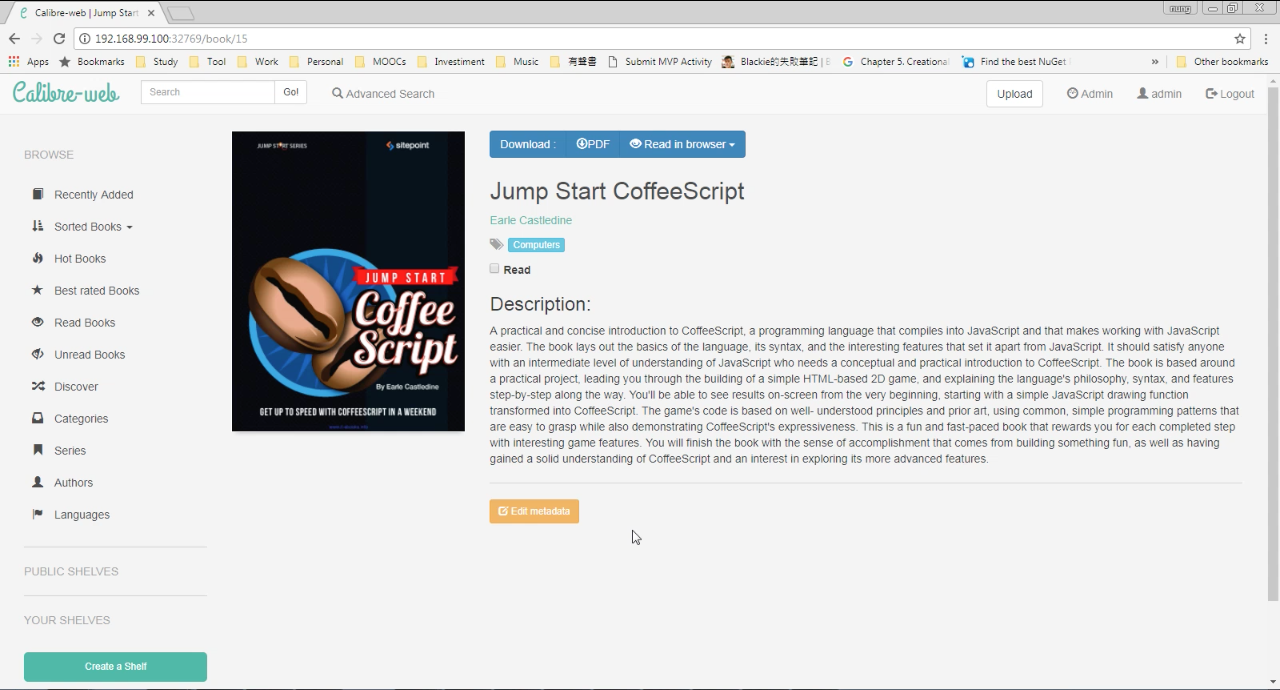
Task: Open the Music bookmarks folder
Action: pos(517,62)
